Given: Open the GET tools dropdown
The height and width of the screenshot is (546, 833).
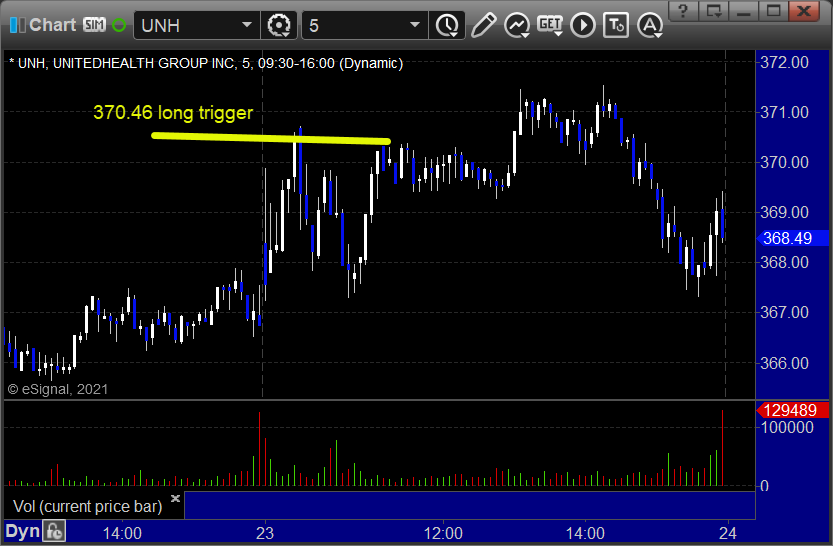Looking at the screenshot, I should 550,25.
